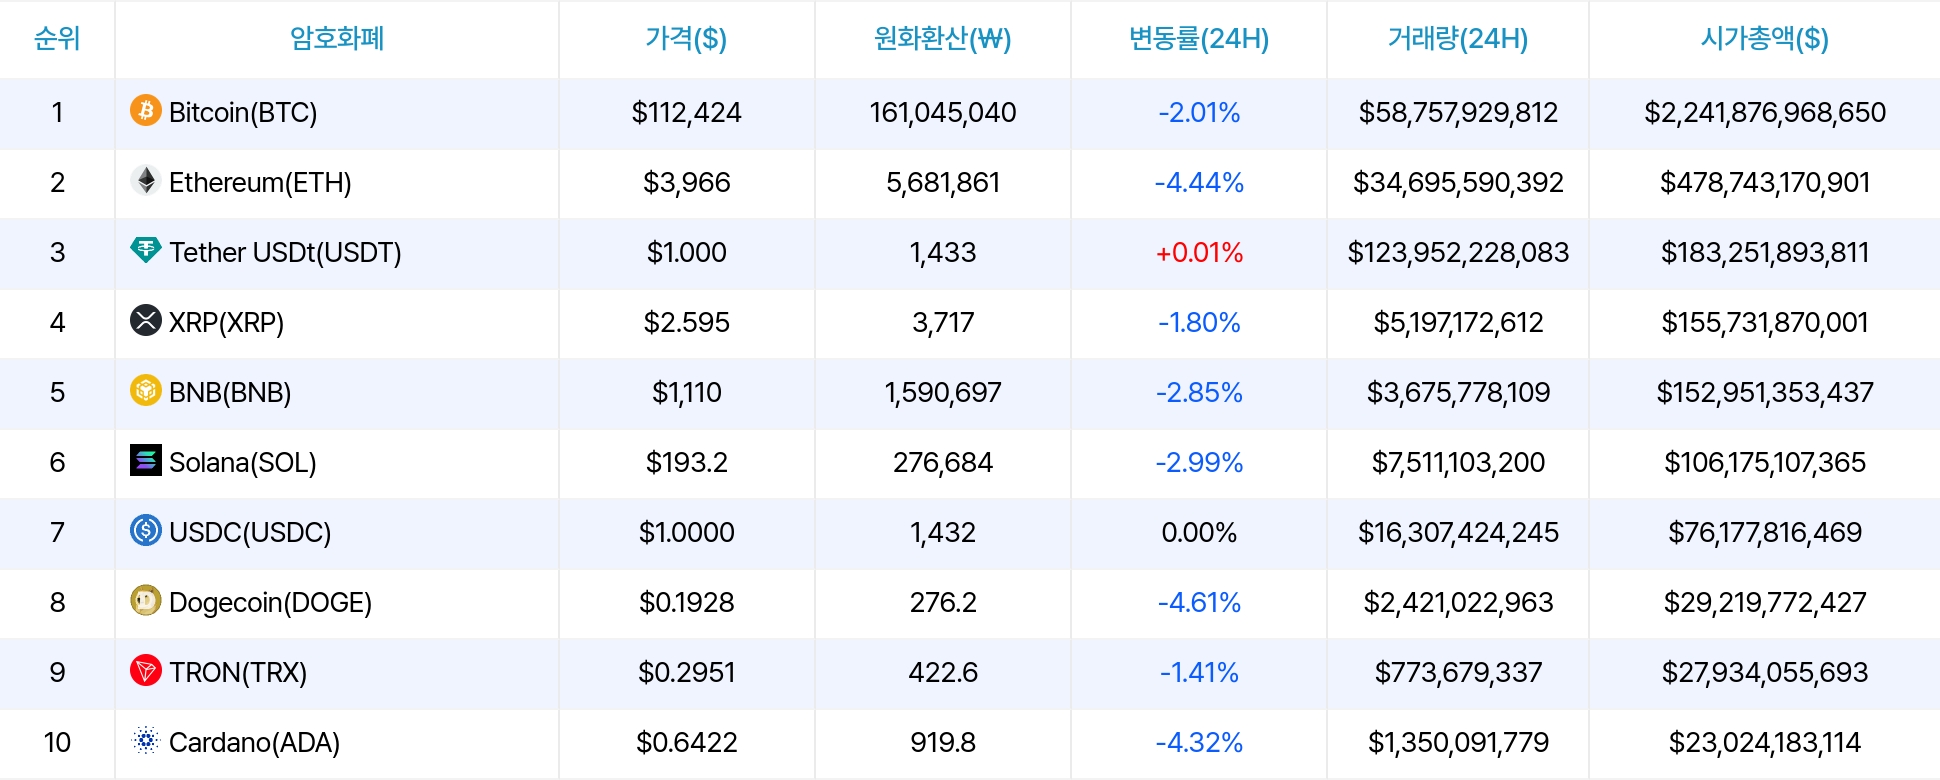Click USDC volume $16,307,424,245
This screenshot has width=1940, height=780.
tap(1458, 533)
